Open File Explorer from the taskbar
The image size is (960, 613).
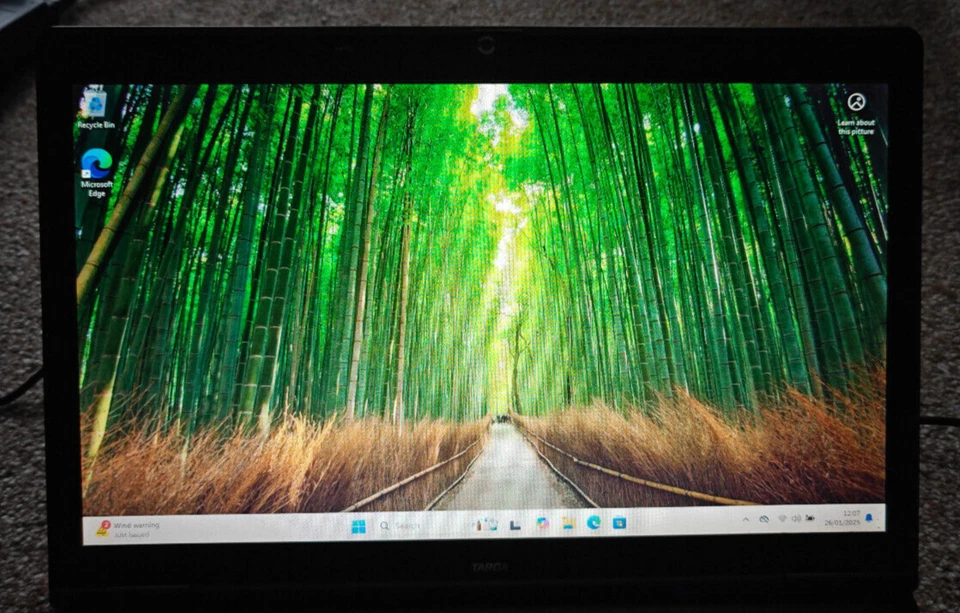(569, 524)
